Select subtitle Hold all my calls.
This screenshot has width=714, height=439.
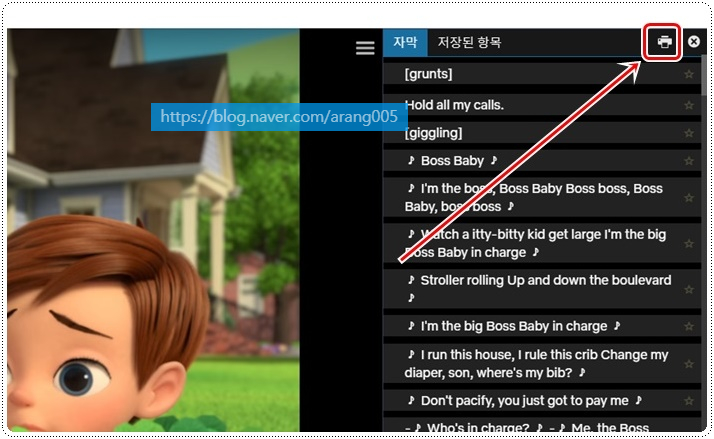542,105
